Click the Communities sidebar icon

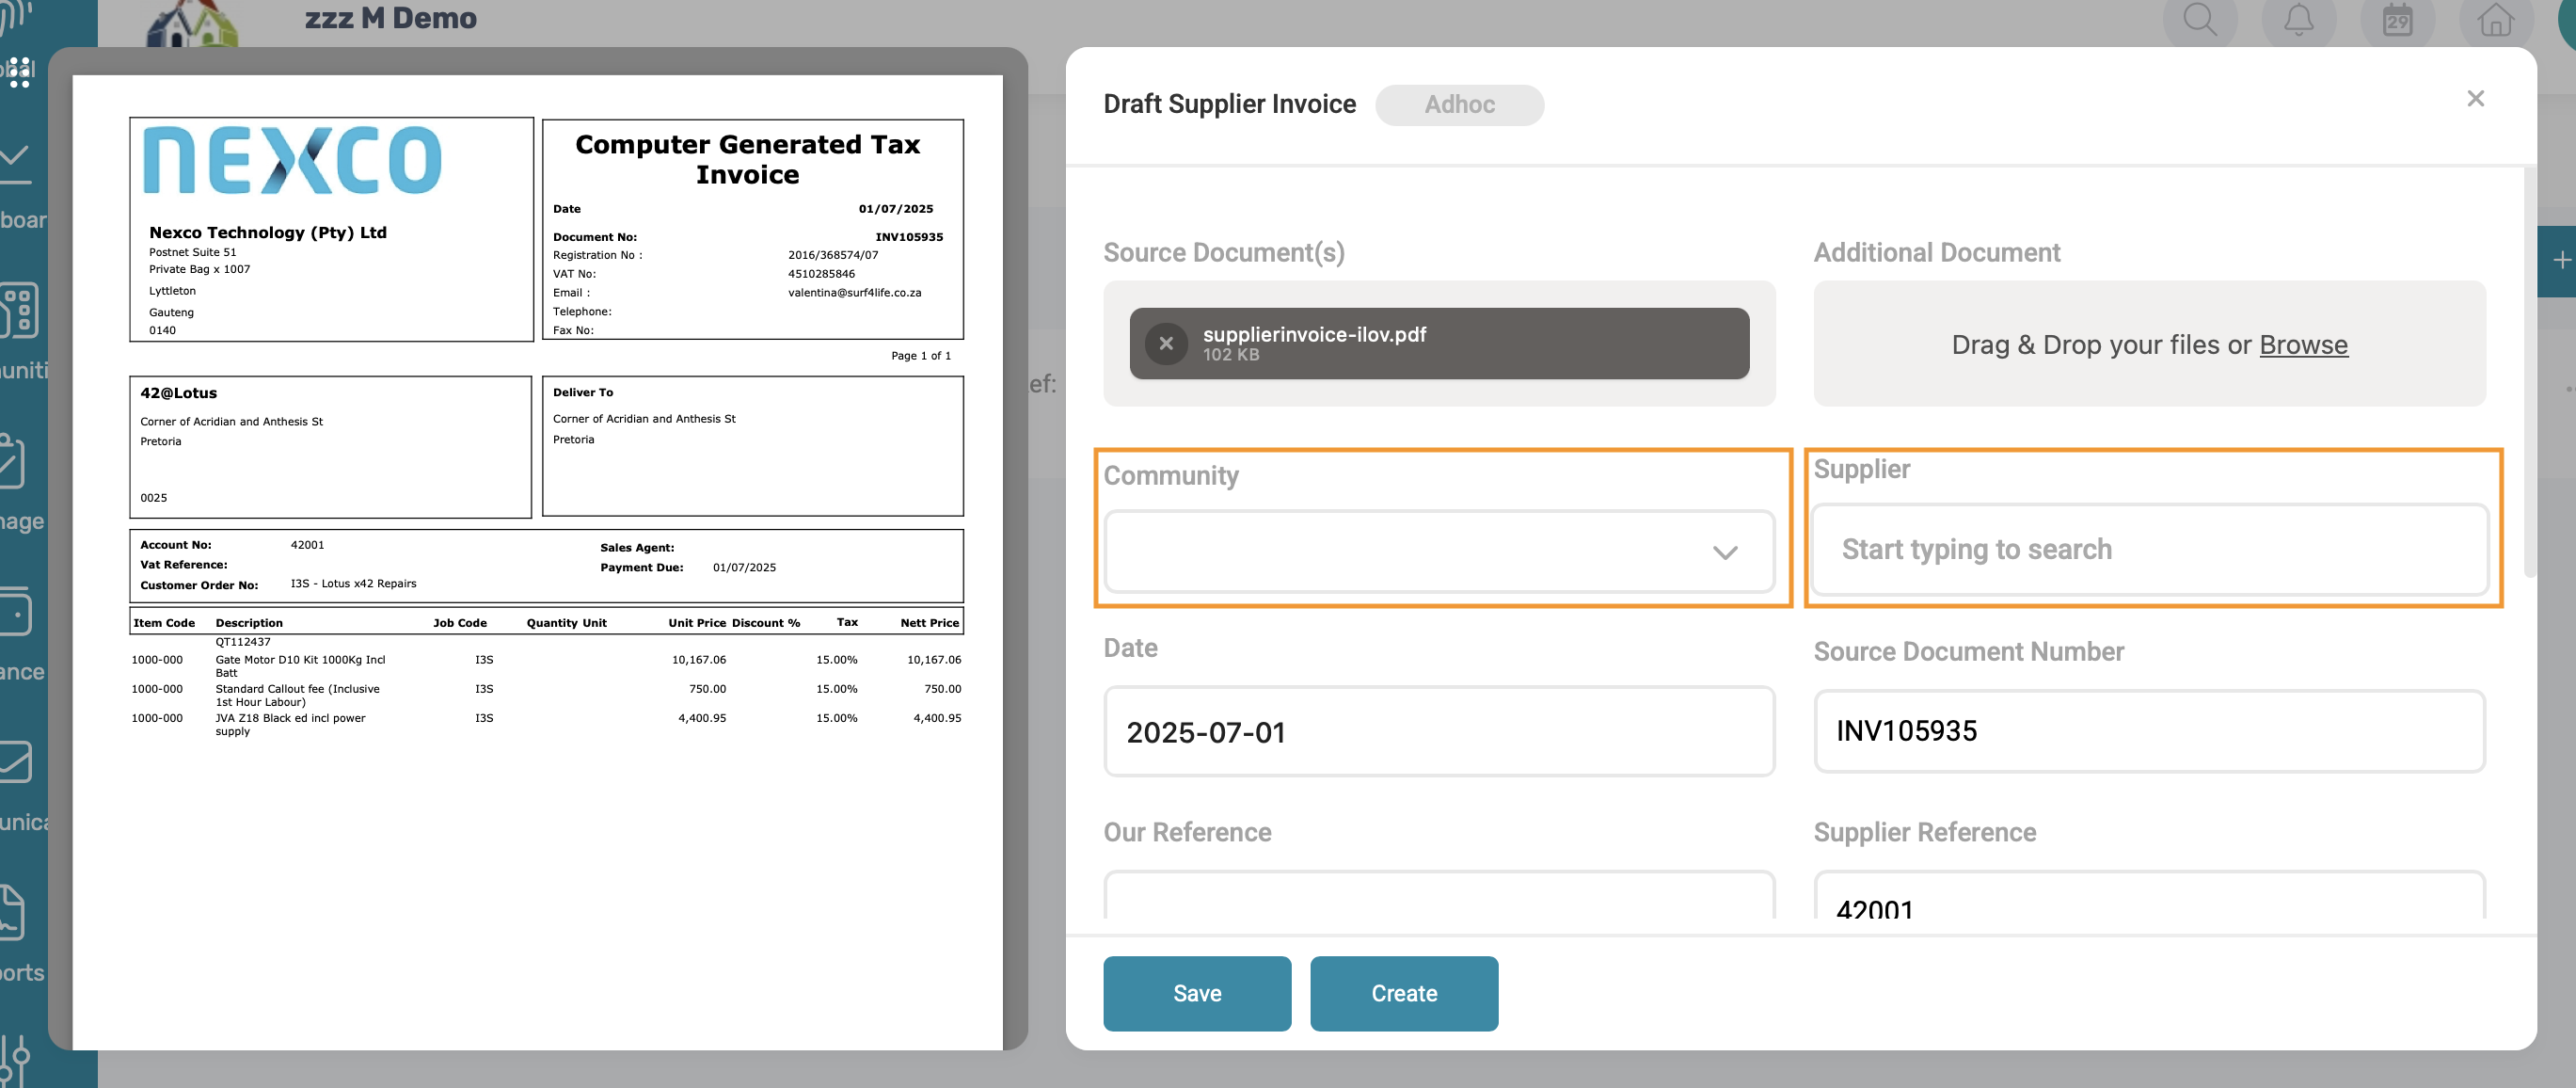(x=20, y=311)
